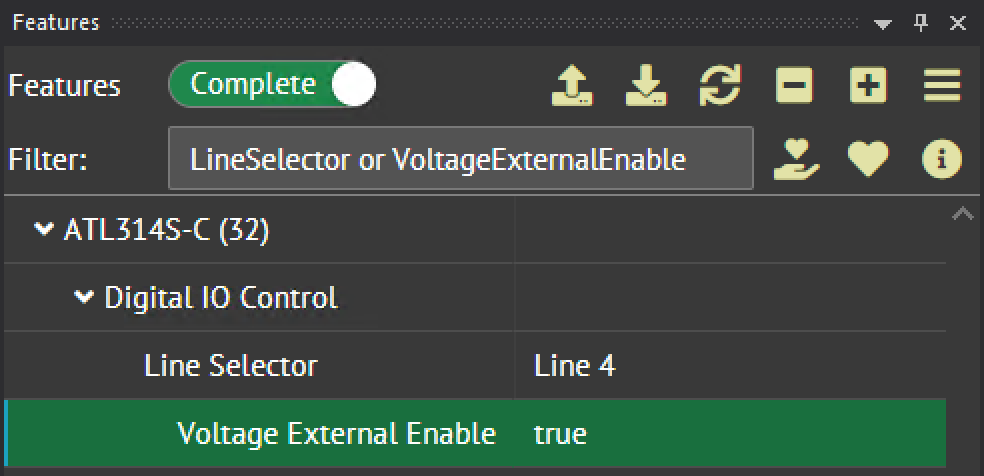
Task: Open the Features panel title dropdown arrow
Action: point(883,23)
